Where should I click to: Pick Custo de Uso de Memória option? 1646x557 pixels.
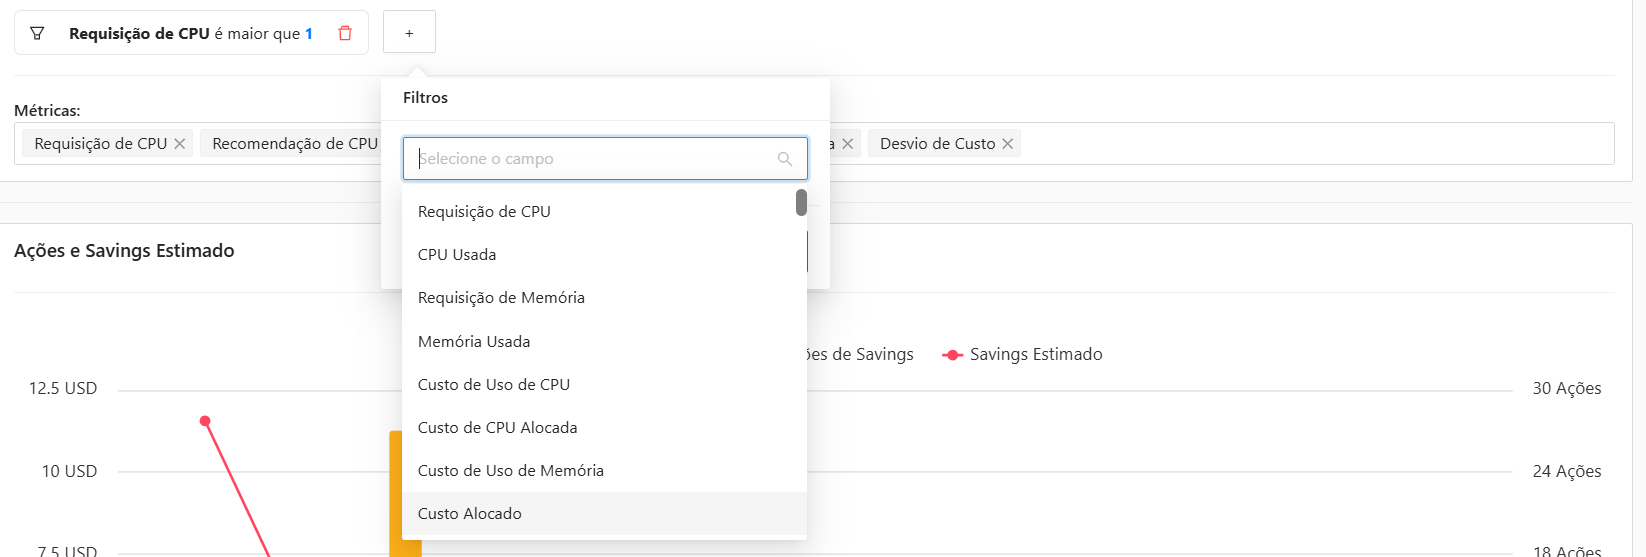coord(510,470)
